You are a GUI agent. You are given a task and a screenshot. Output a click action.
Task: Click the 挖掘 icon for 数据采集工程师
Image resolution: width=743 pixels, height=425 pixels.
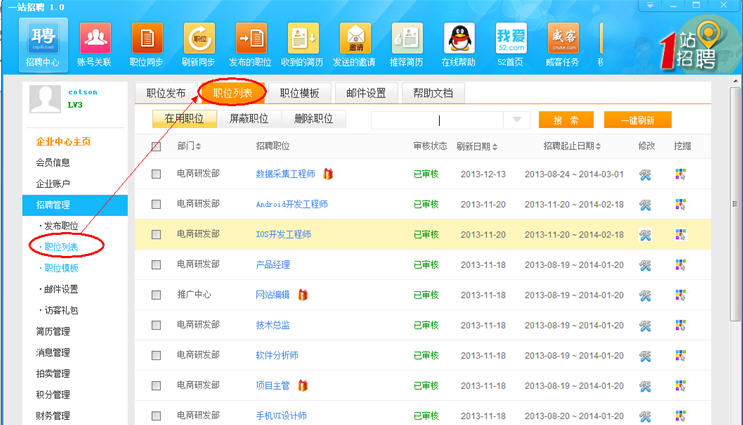point(680,174)
